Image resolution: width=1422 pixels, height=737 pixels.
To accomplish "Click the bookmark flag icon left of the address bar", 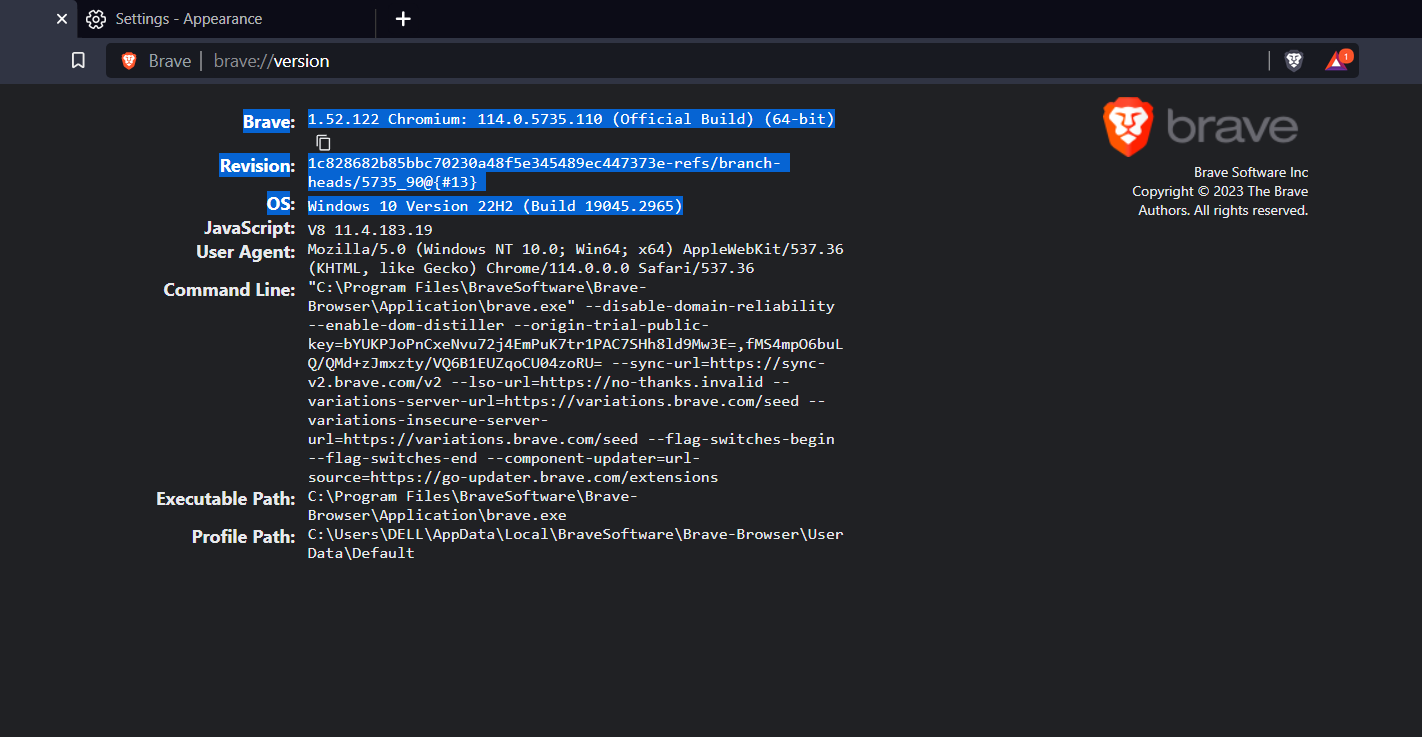I will tap(77, 60).
